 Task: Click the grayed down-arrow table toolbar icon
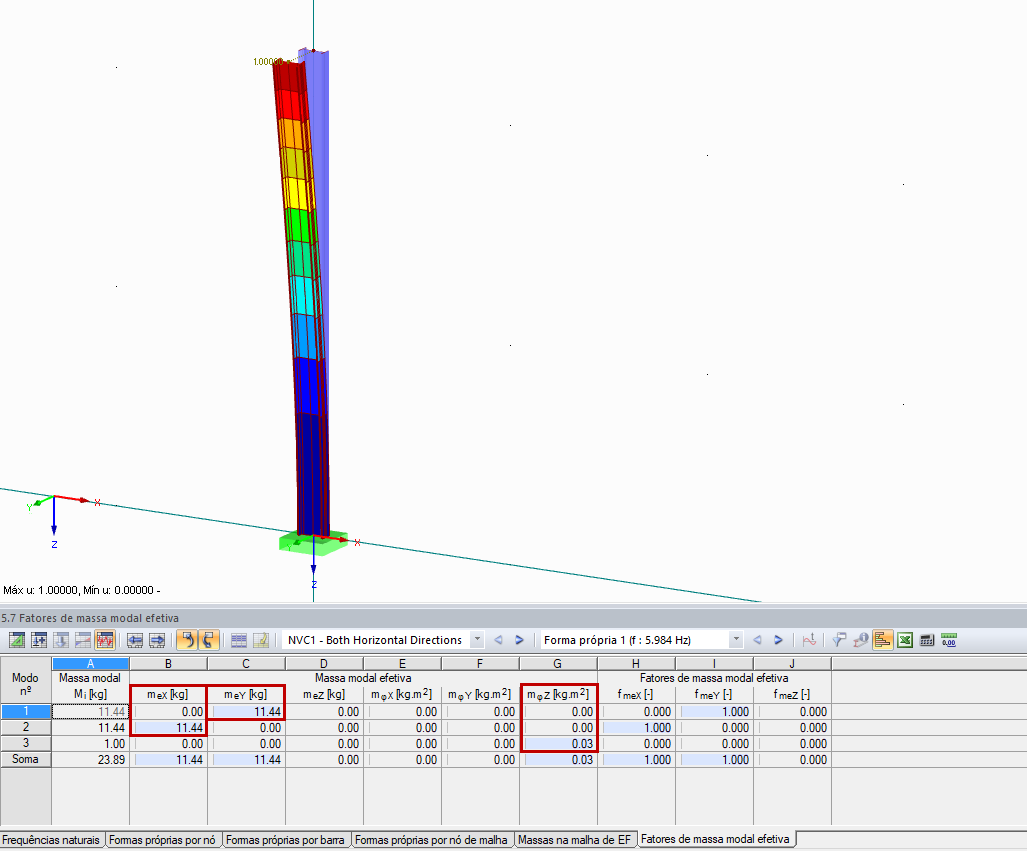click(x=61, y=640)
